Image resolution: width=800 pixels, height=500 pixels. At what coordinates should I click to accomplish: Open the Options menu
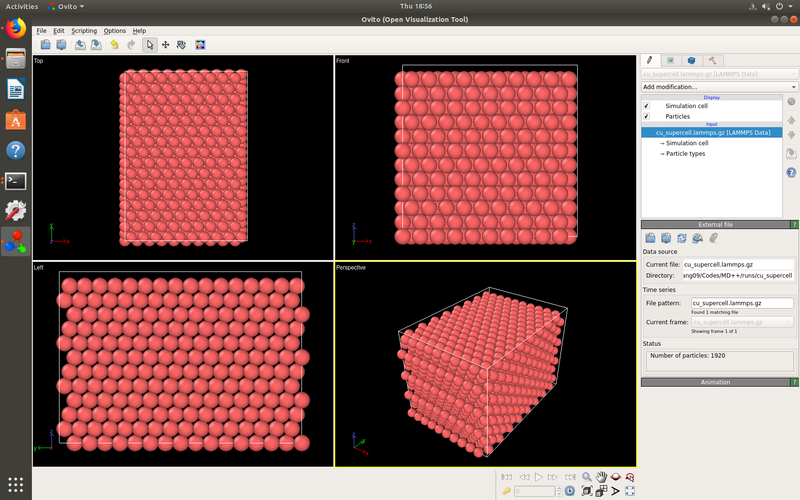(x=114, y=31)
